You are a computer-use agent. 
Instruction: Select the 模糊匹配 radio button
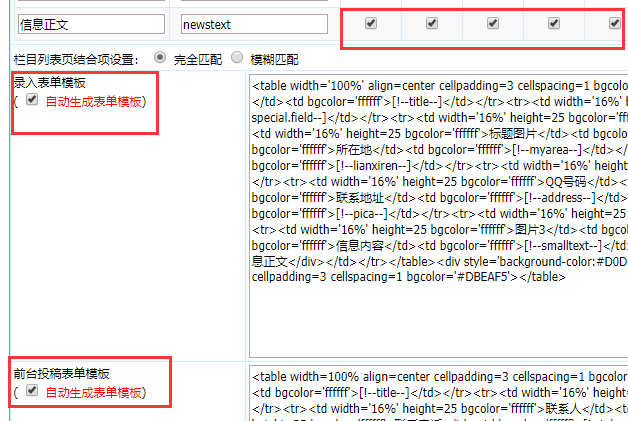(x=237, y=58)
